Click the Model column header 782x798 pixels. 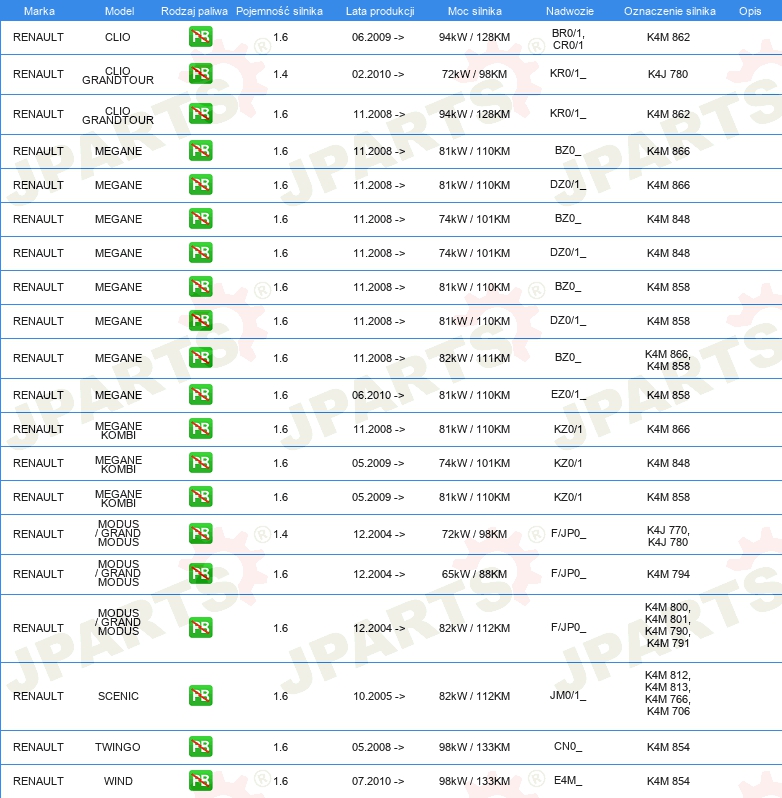point(119,11)
